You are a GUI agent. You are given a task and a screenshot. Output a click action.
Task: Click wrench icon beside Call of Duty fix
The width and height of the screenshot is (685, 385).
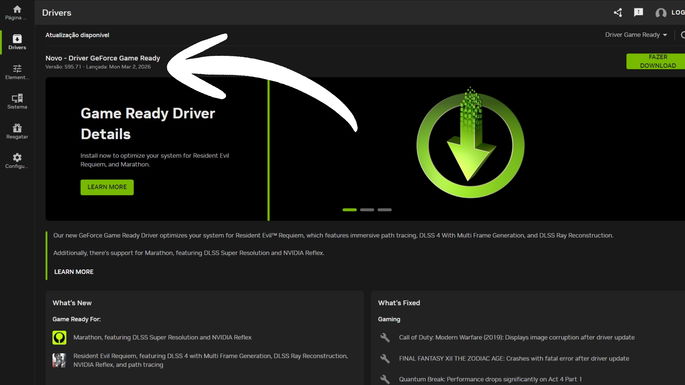coord(385,337)
